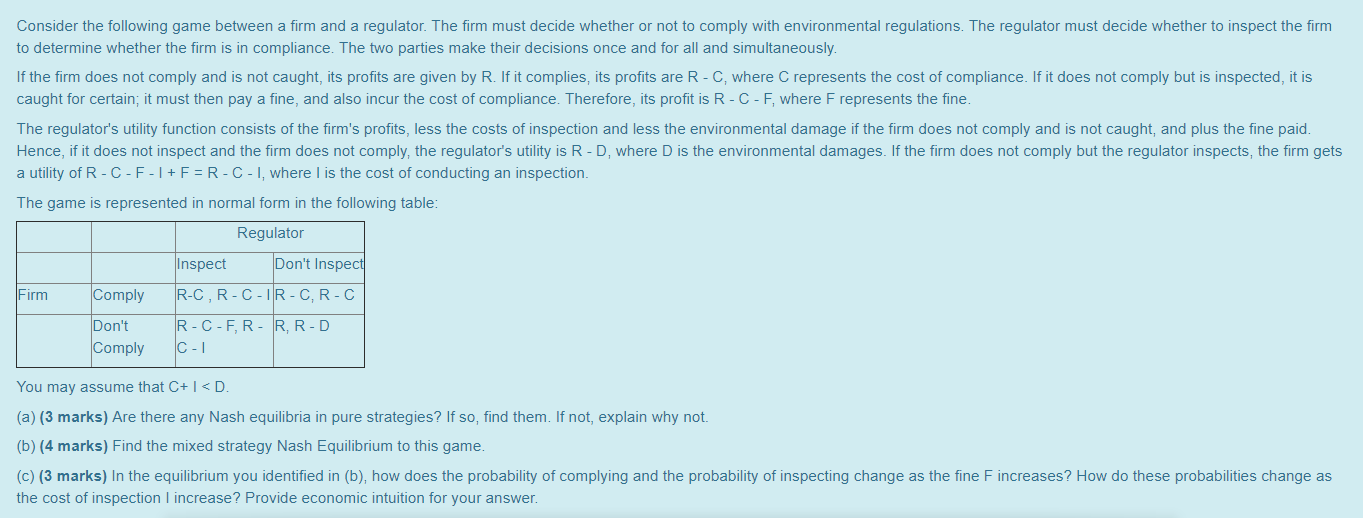
Task: Click the Regulator header cell in the table
Action: point(270,234)
